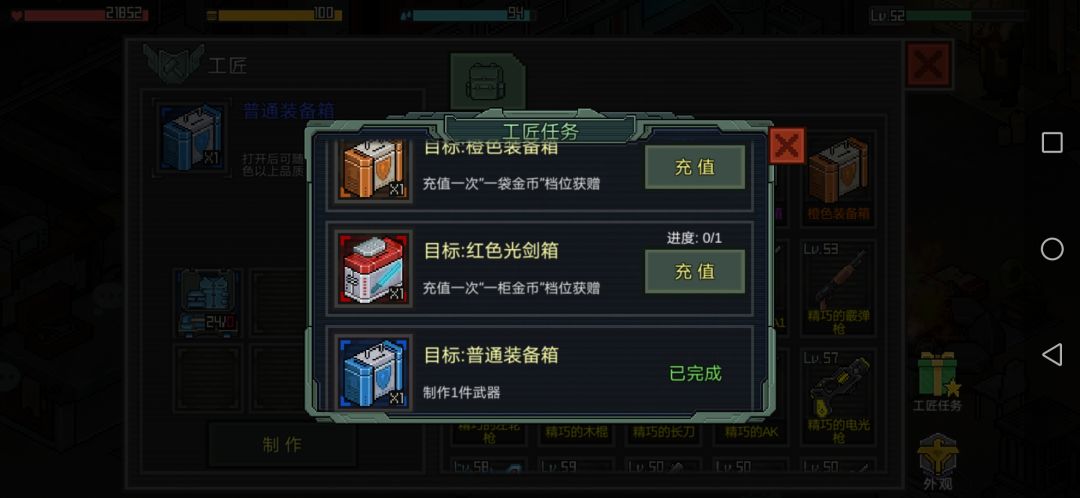Open 工匠任务 gift icon on right side
Viewport: 1080px width, 498px height.
pyautogui.click(x=937, y=382)
